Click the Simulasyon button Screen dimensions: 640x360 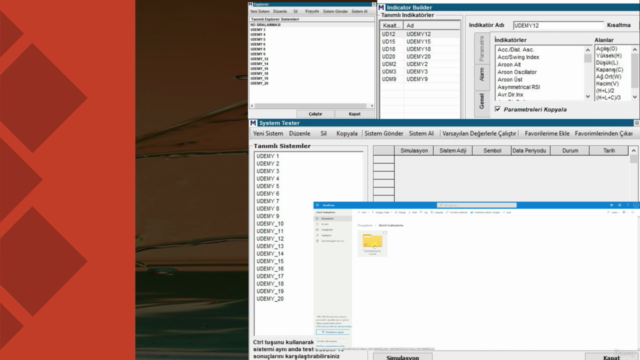402,357
